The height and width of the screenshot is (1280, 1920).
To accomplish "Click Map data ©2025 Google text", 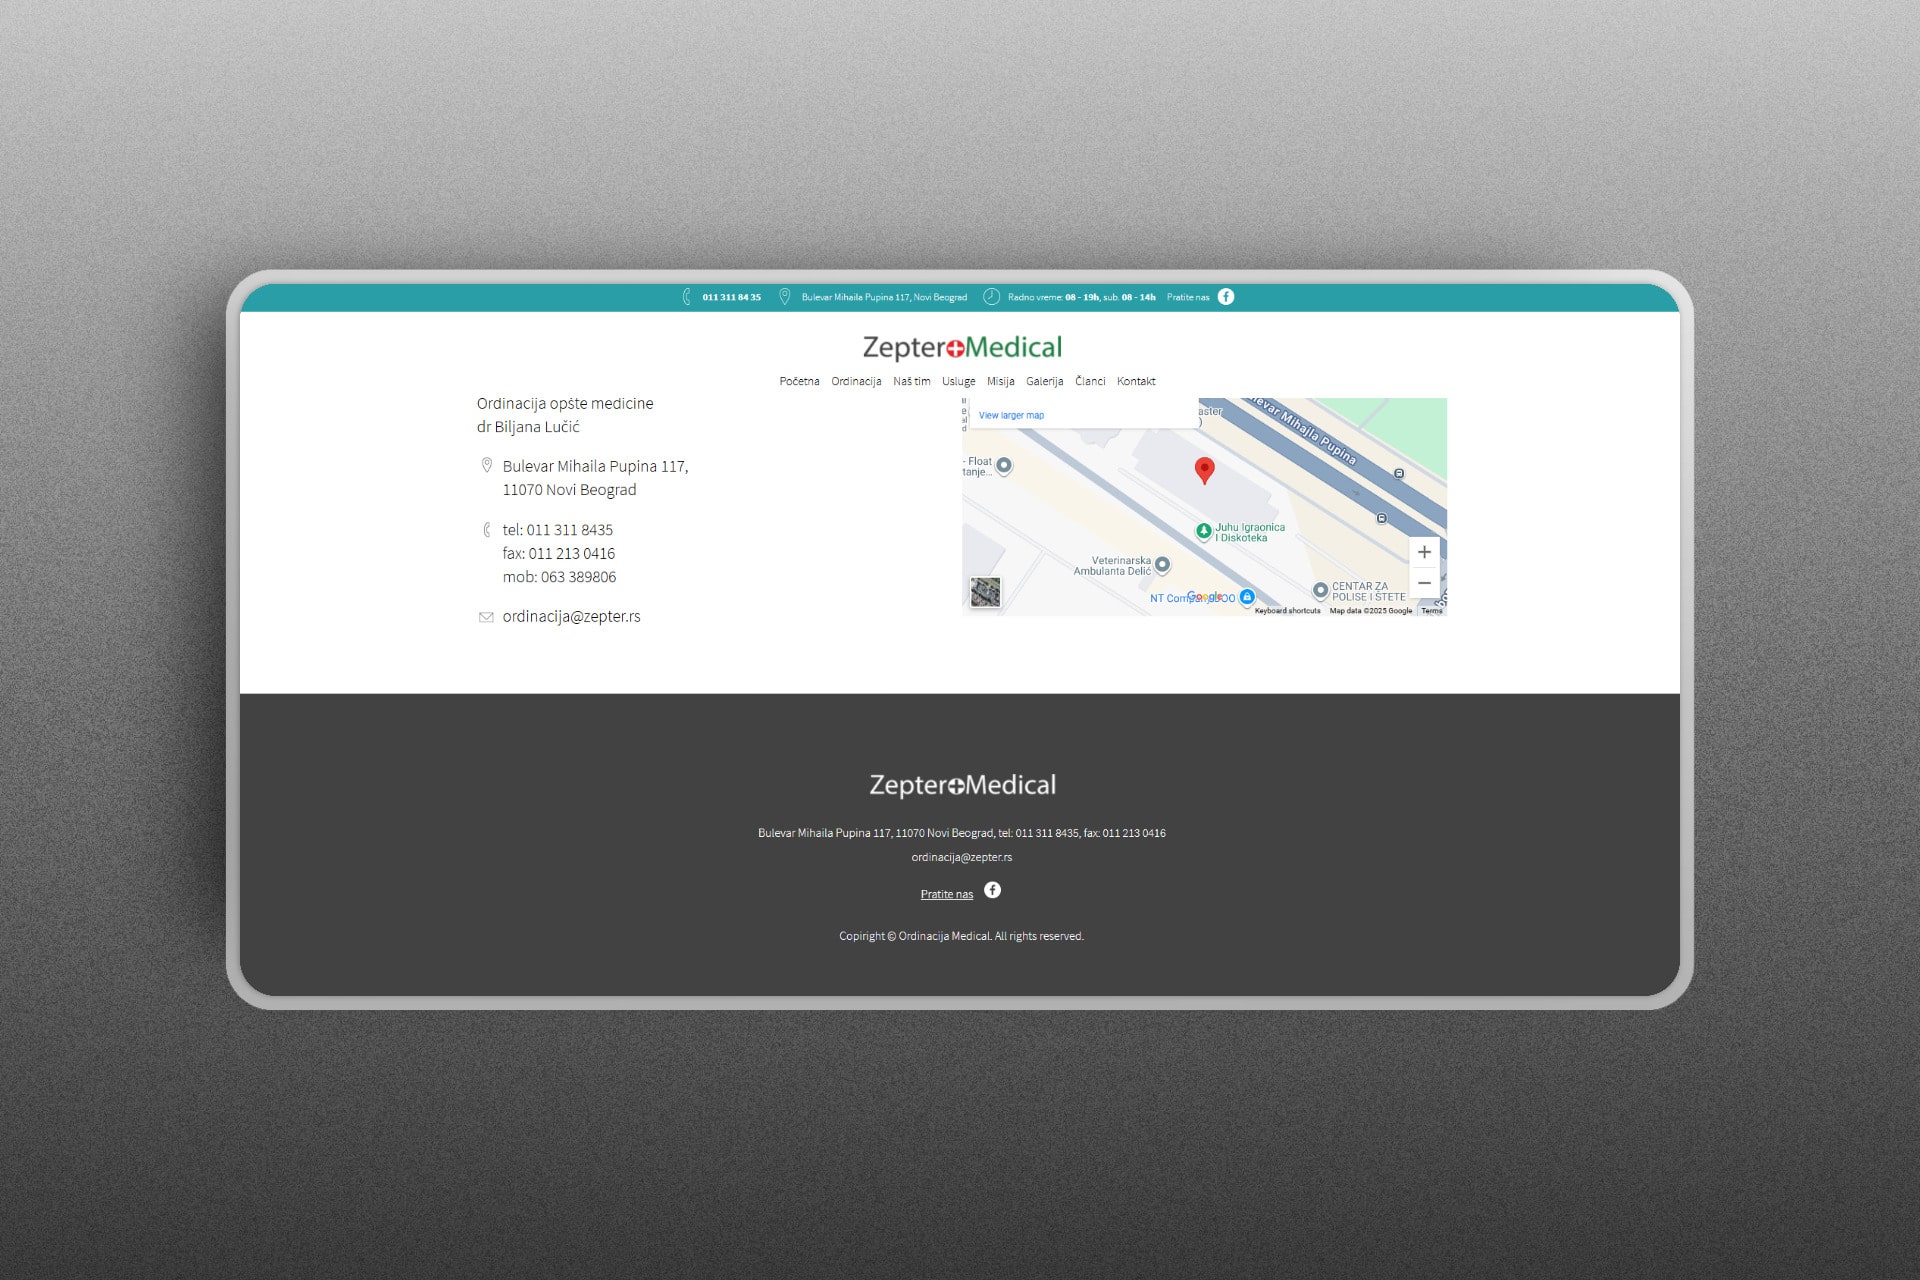I will [x=1370, y=610].
